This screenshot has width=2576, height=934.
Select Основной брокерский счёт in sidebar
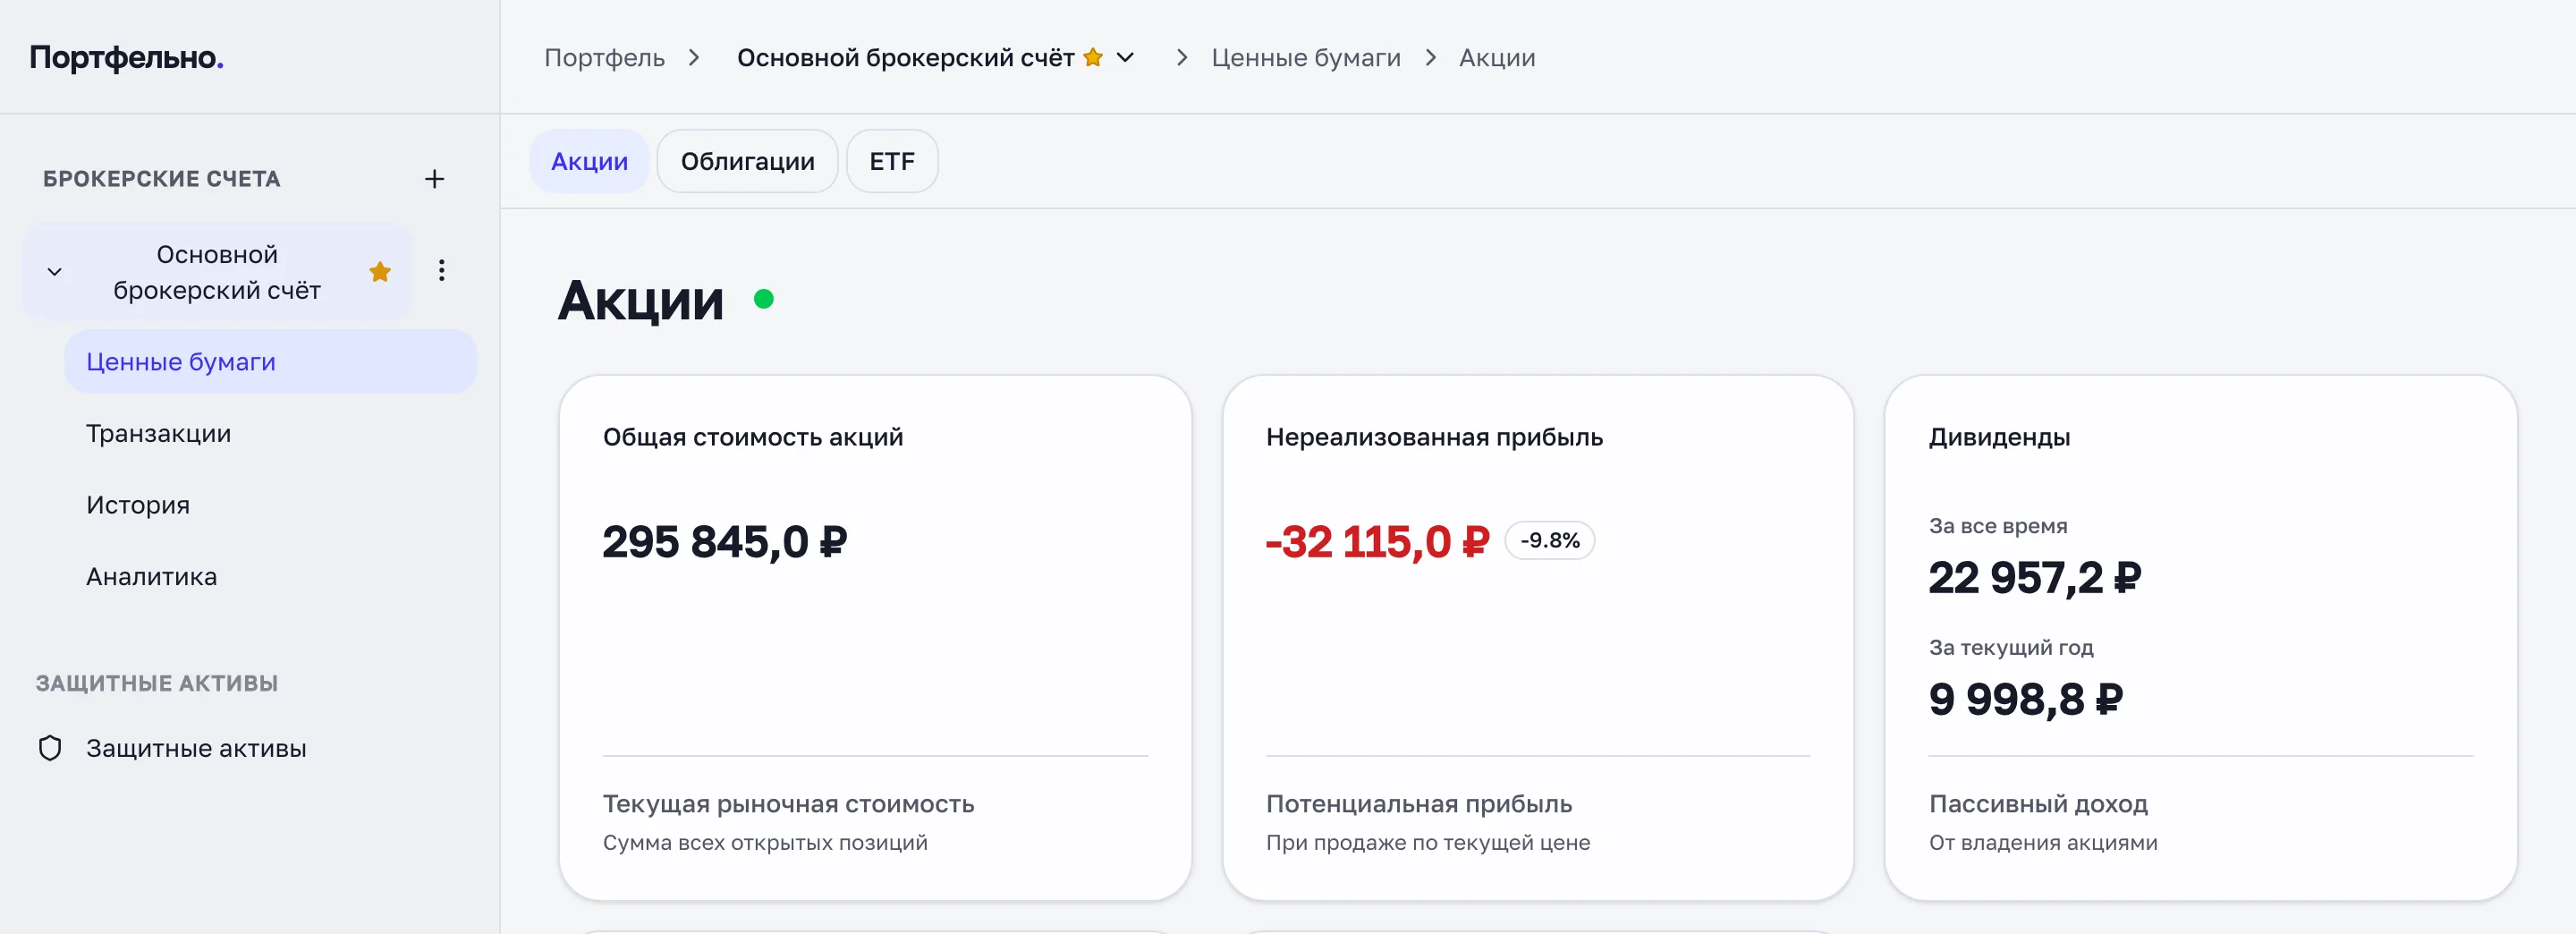coord(217,272)
